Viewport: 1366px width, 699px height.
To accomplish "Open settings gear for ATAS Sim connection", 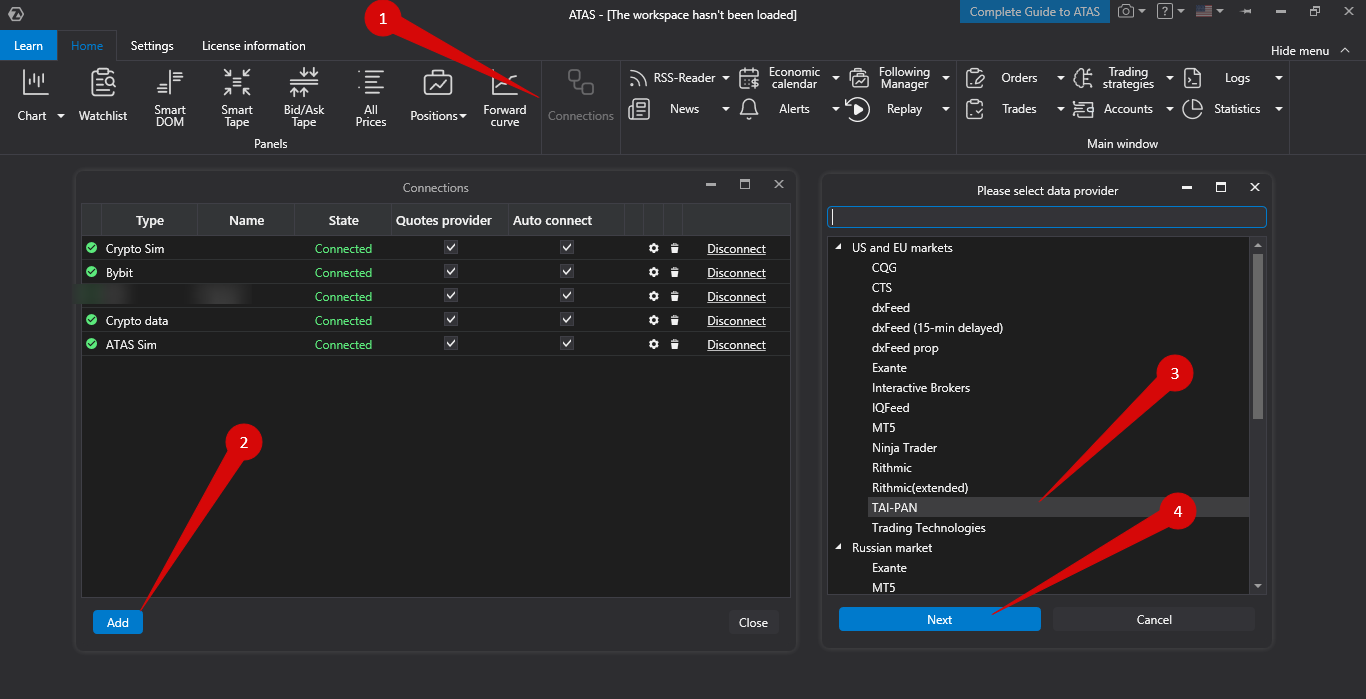I will pos(654,344).
